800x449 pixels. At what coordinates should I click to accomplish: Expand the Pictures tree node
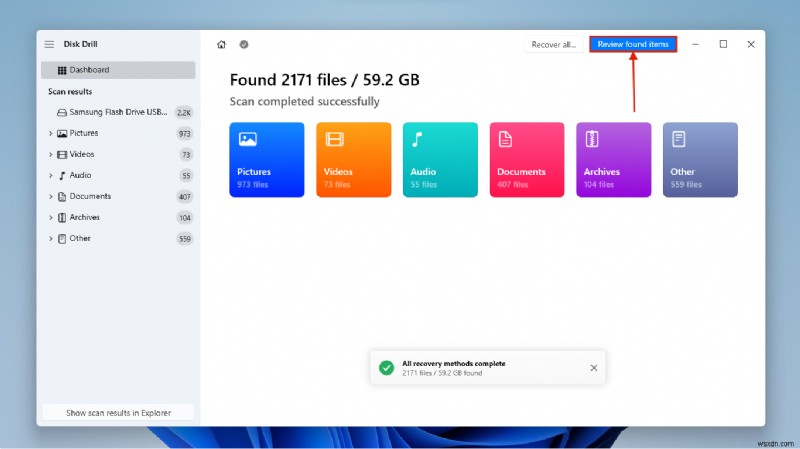pos(51,133)
